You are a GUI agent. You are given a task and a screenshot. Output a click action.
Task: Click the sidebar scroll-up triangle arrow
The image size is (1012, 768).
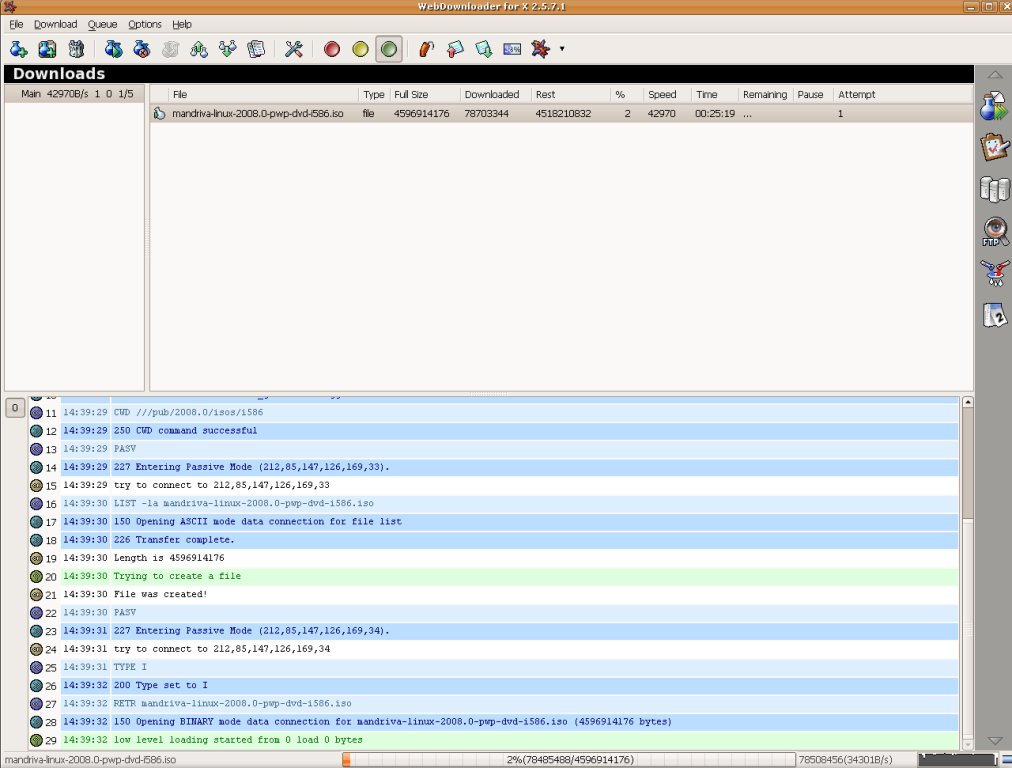tap(995, 76)
